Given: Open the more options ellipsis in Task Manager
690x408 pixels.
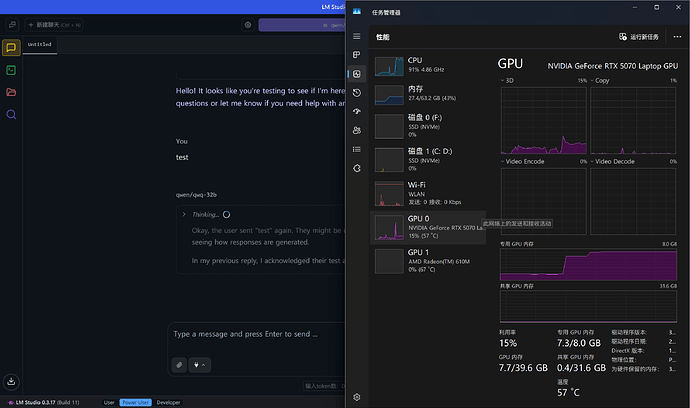Looking at the screenshot, I should coord(677,37).
